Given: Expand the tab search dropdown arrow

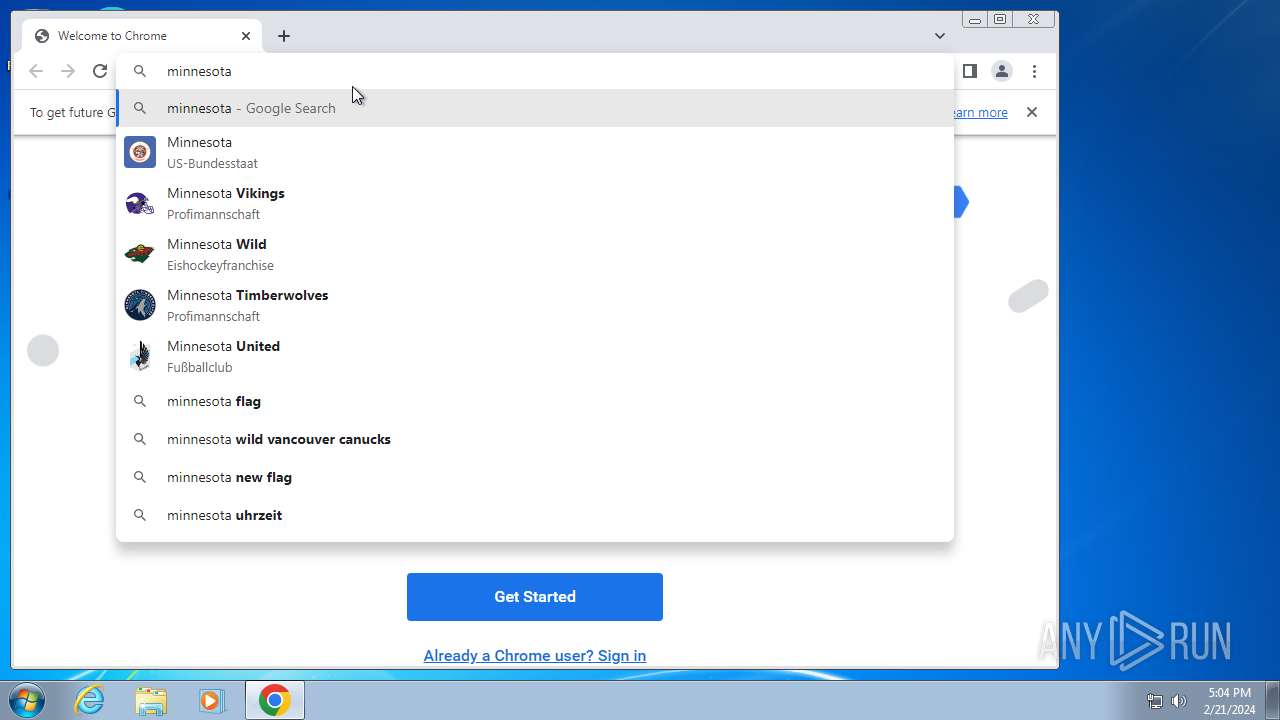Looking at the screenshot, I should pyautogui.click(x=940, y=36).
